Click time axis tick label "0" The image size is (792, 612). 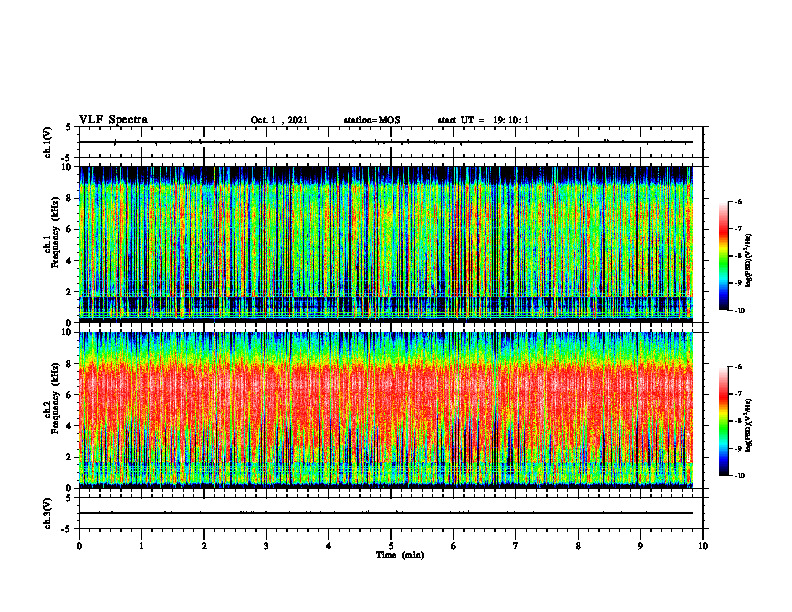tap(79, 546)
